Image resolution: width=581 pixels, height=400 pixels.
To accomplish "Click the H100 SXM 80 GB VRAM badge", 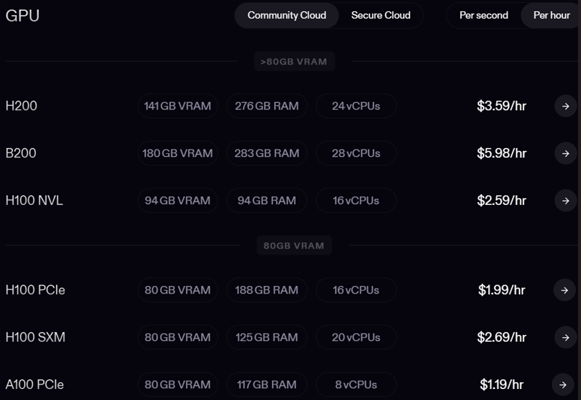I will (177, 337).
